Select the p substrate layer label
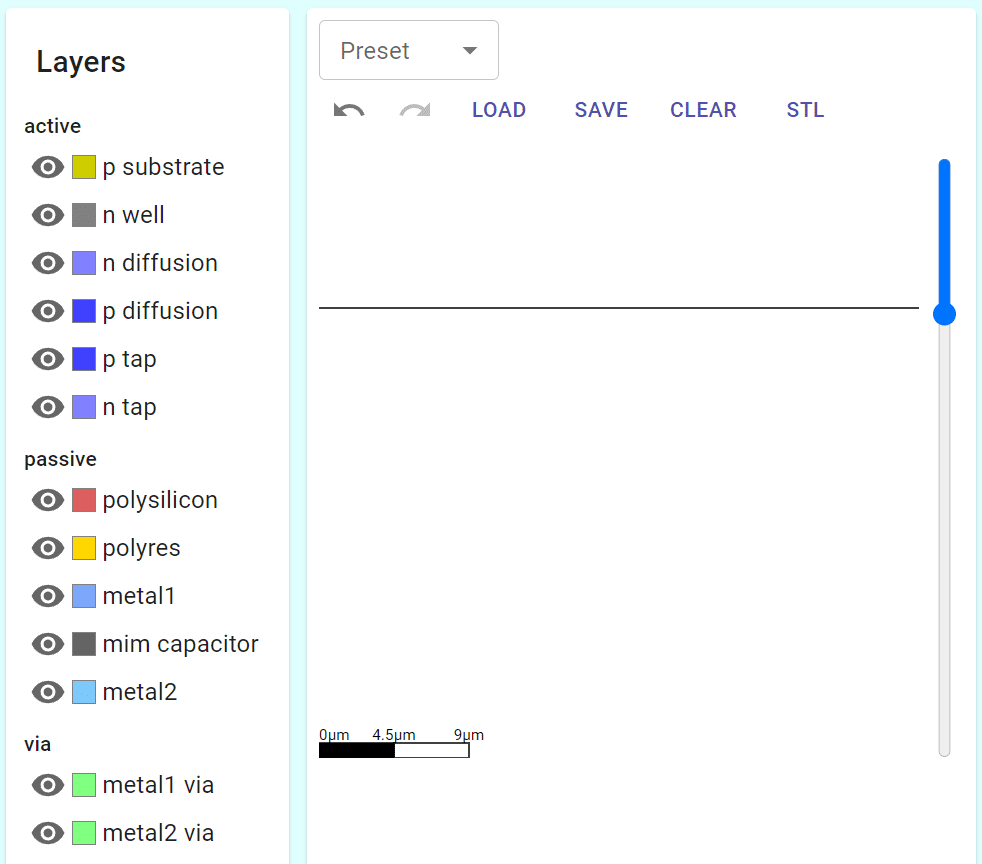The width and height of the screenshot is (982, 864). (163, 168)
